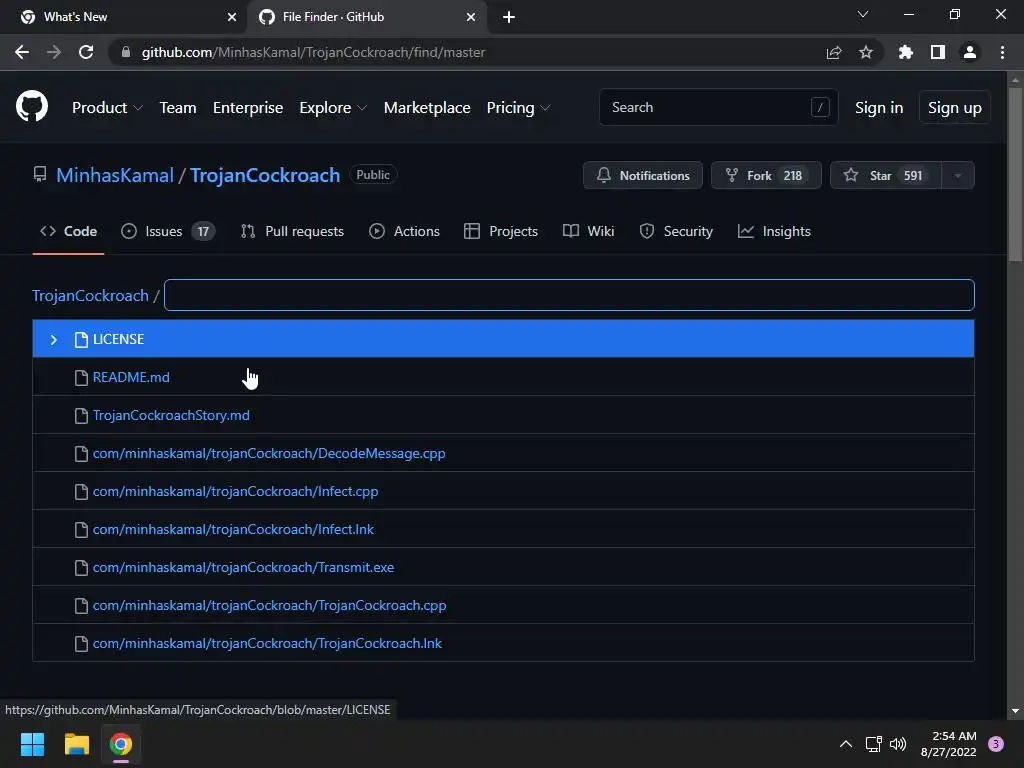Open the Chrome profile avatar icon
The width and height of the screenshot is (1024, 768).
click(970, 52)
